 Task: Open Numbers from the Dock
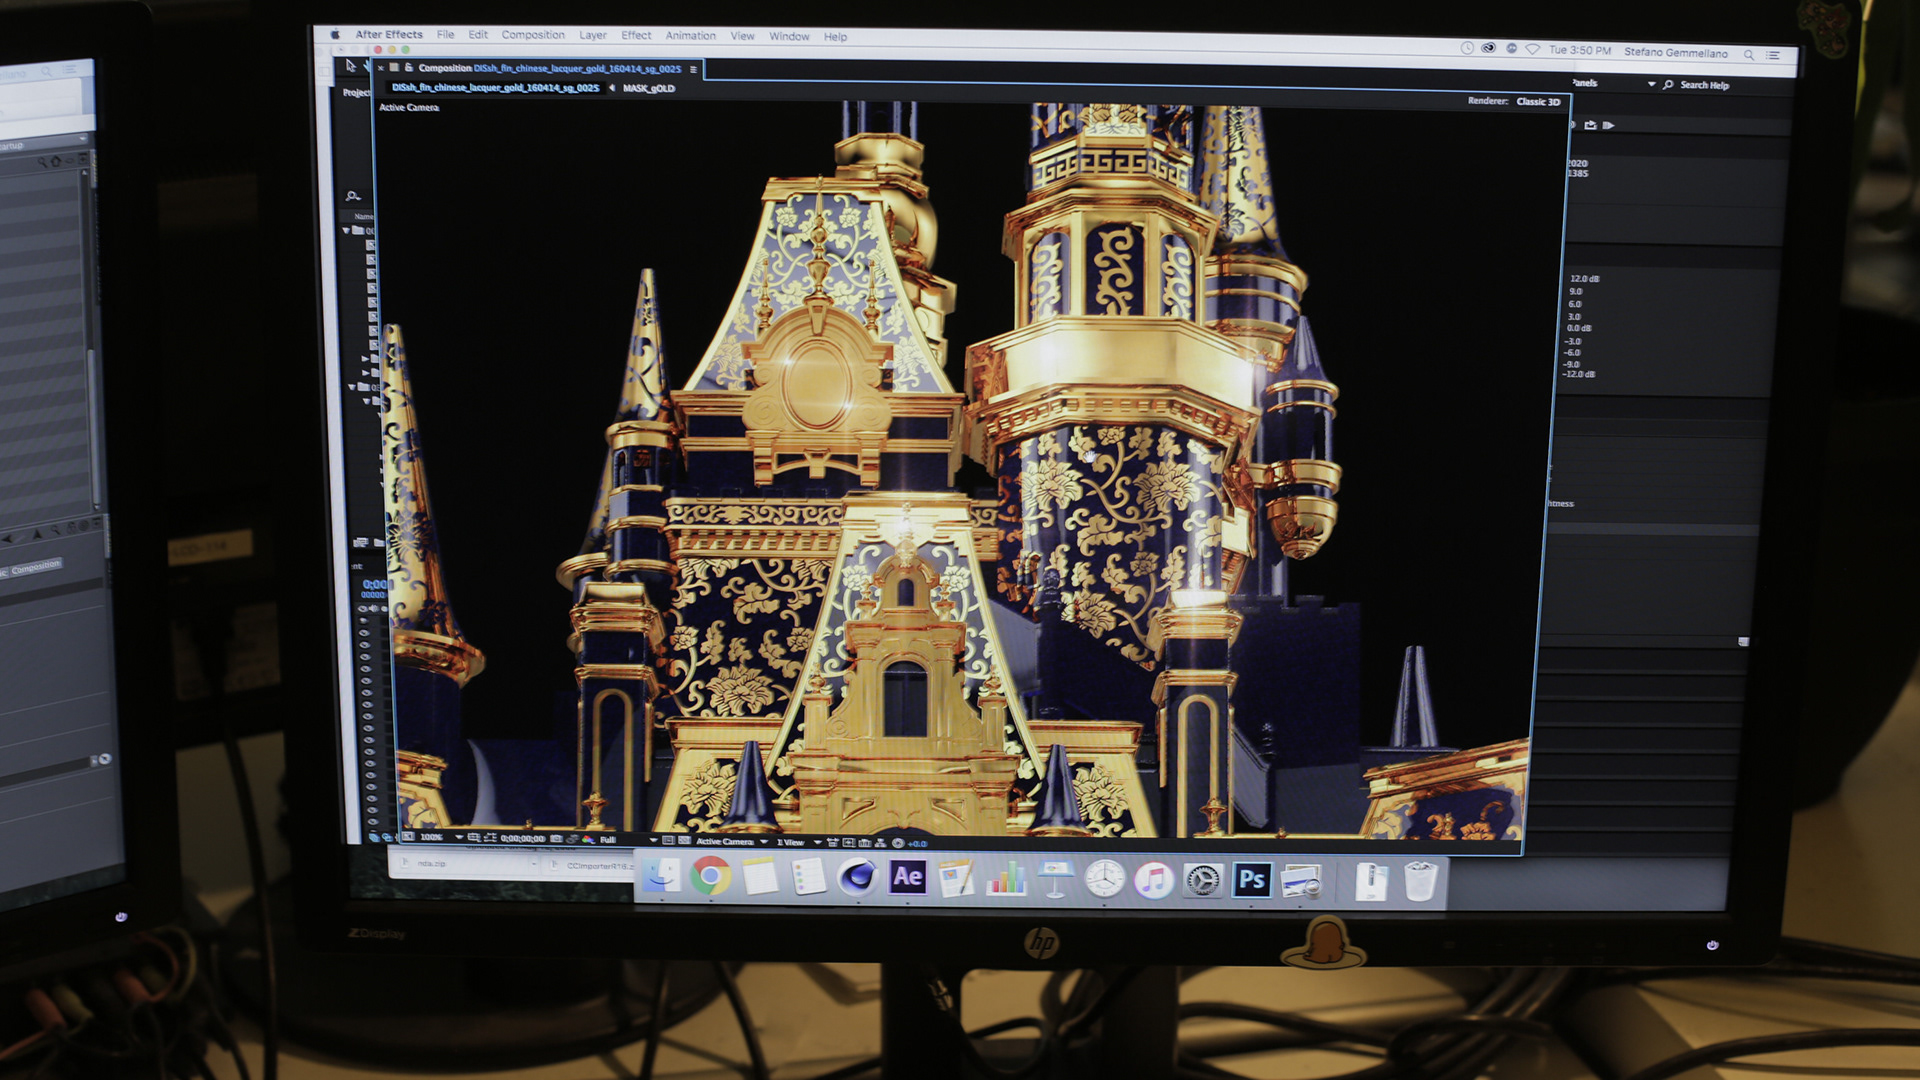pos(1006,879)
